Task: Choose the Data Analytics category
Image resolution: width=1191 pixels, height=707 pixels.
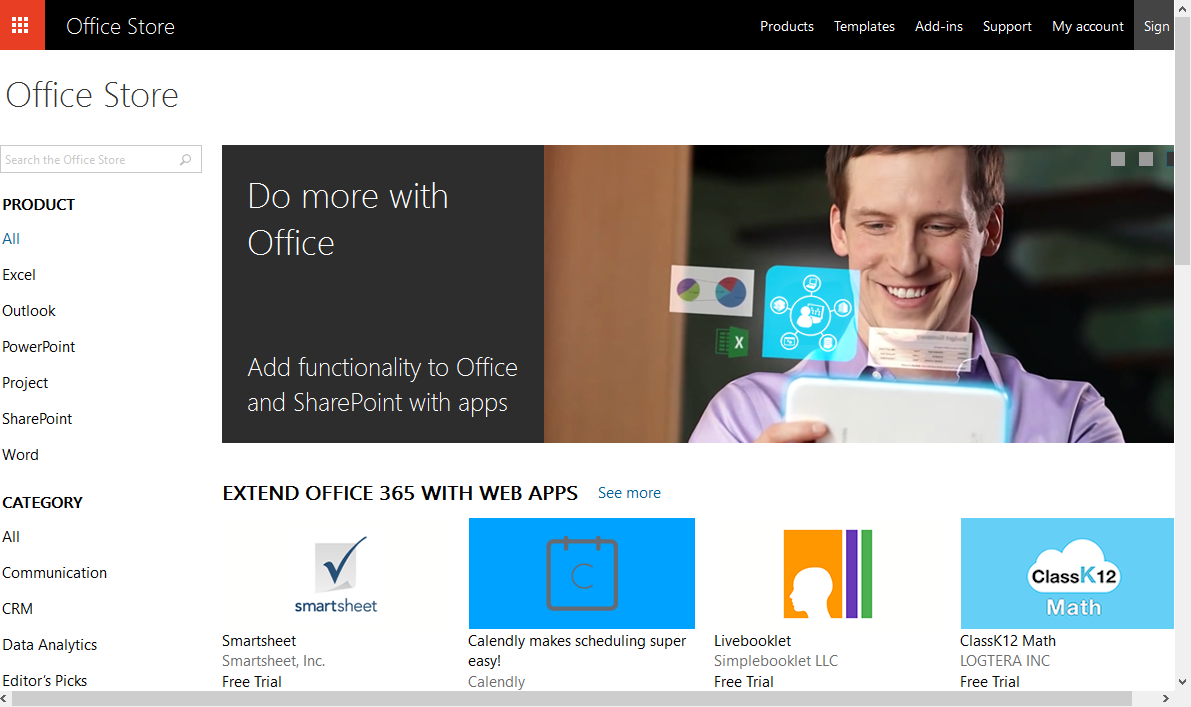Action: point(50,645)
